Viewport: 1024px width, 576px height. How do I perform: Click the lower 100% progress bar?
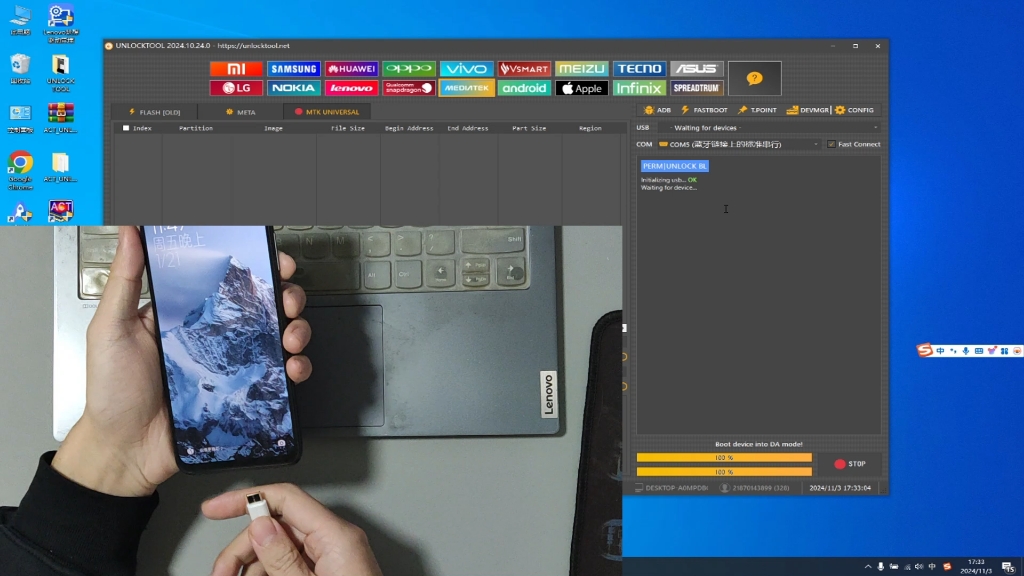coord(724,472)
